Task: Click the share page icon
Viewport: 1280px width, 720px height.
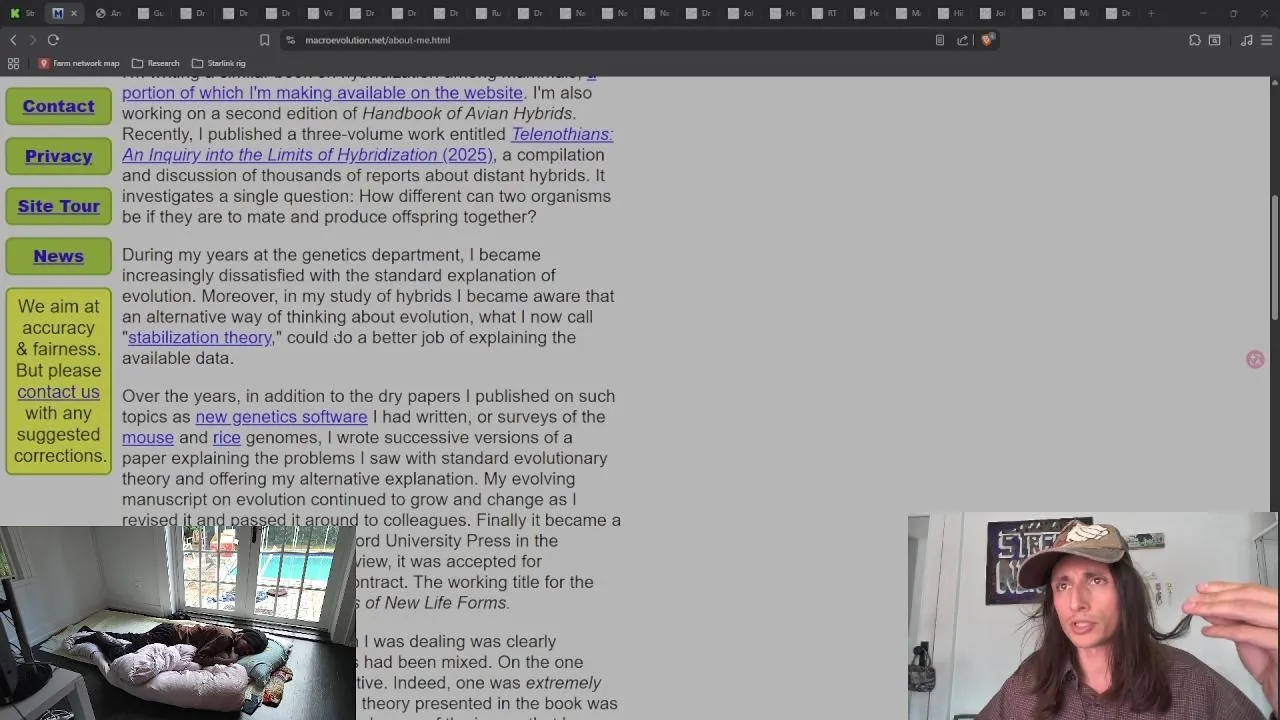Action: tap(962, 40)
